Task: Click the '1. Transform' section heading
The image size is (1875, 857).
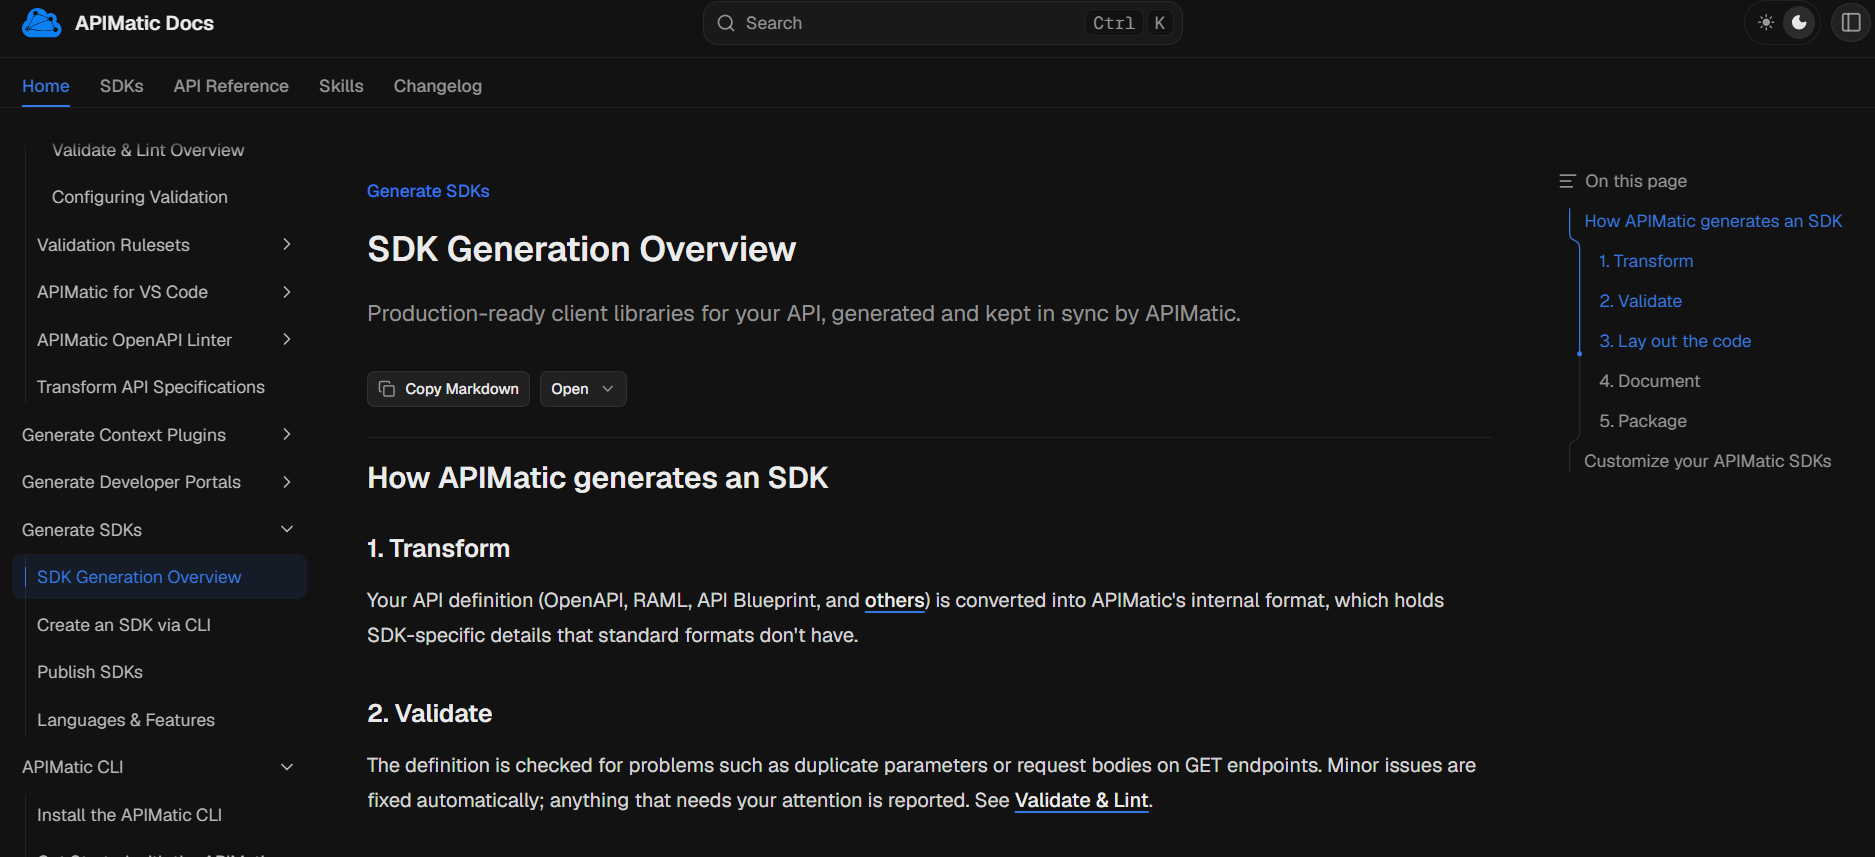Action: click(438, 548)
